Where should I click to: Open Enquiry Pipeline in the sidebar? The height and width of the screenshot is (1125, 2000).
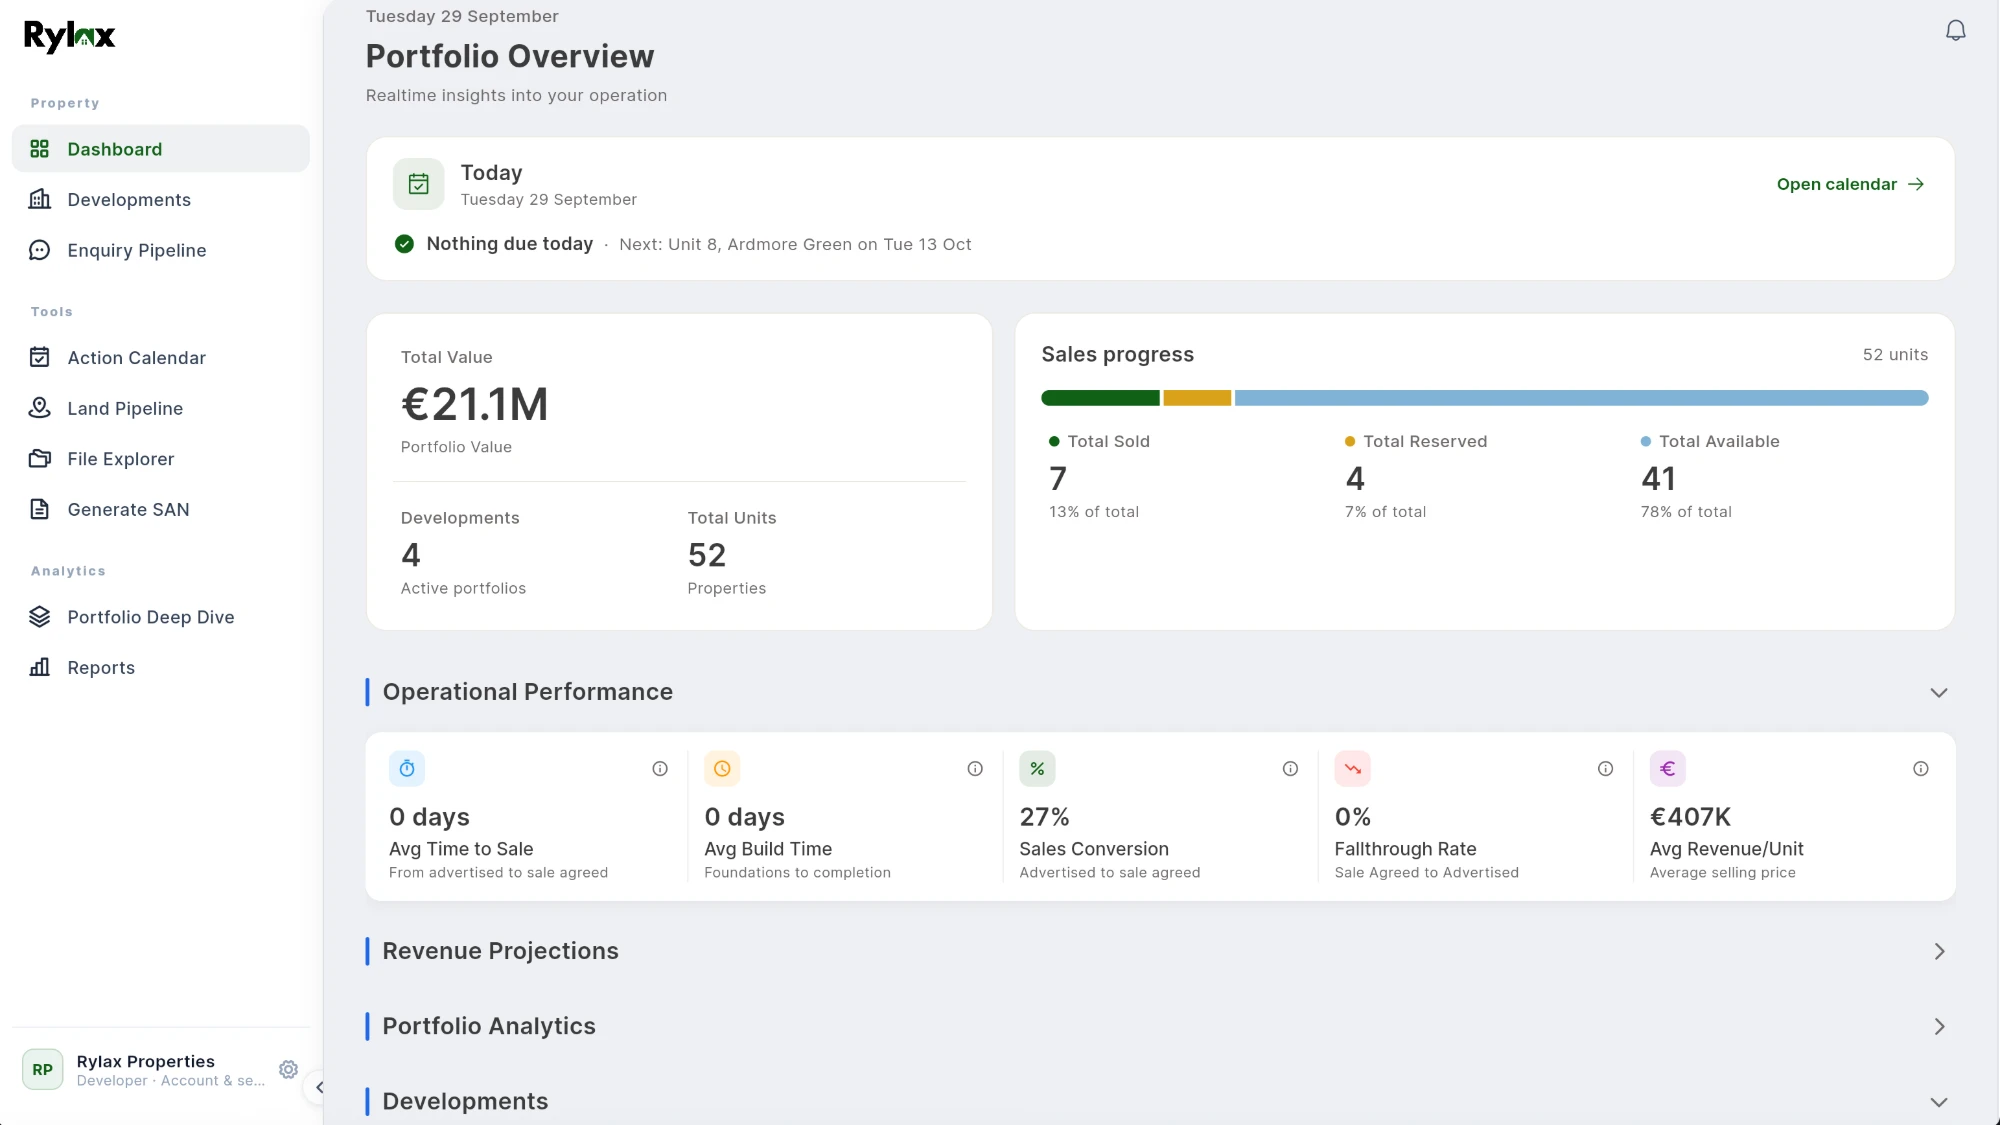tap(161, 250)
